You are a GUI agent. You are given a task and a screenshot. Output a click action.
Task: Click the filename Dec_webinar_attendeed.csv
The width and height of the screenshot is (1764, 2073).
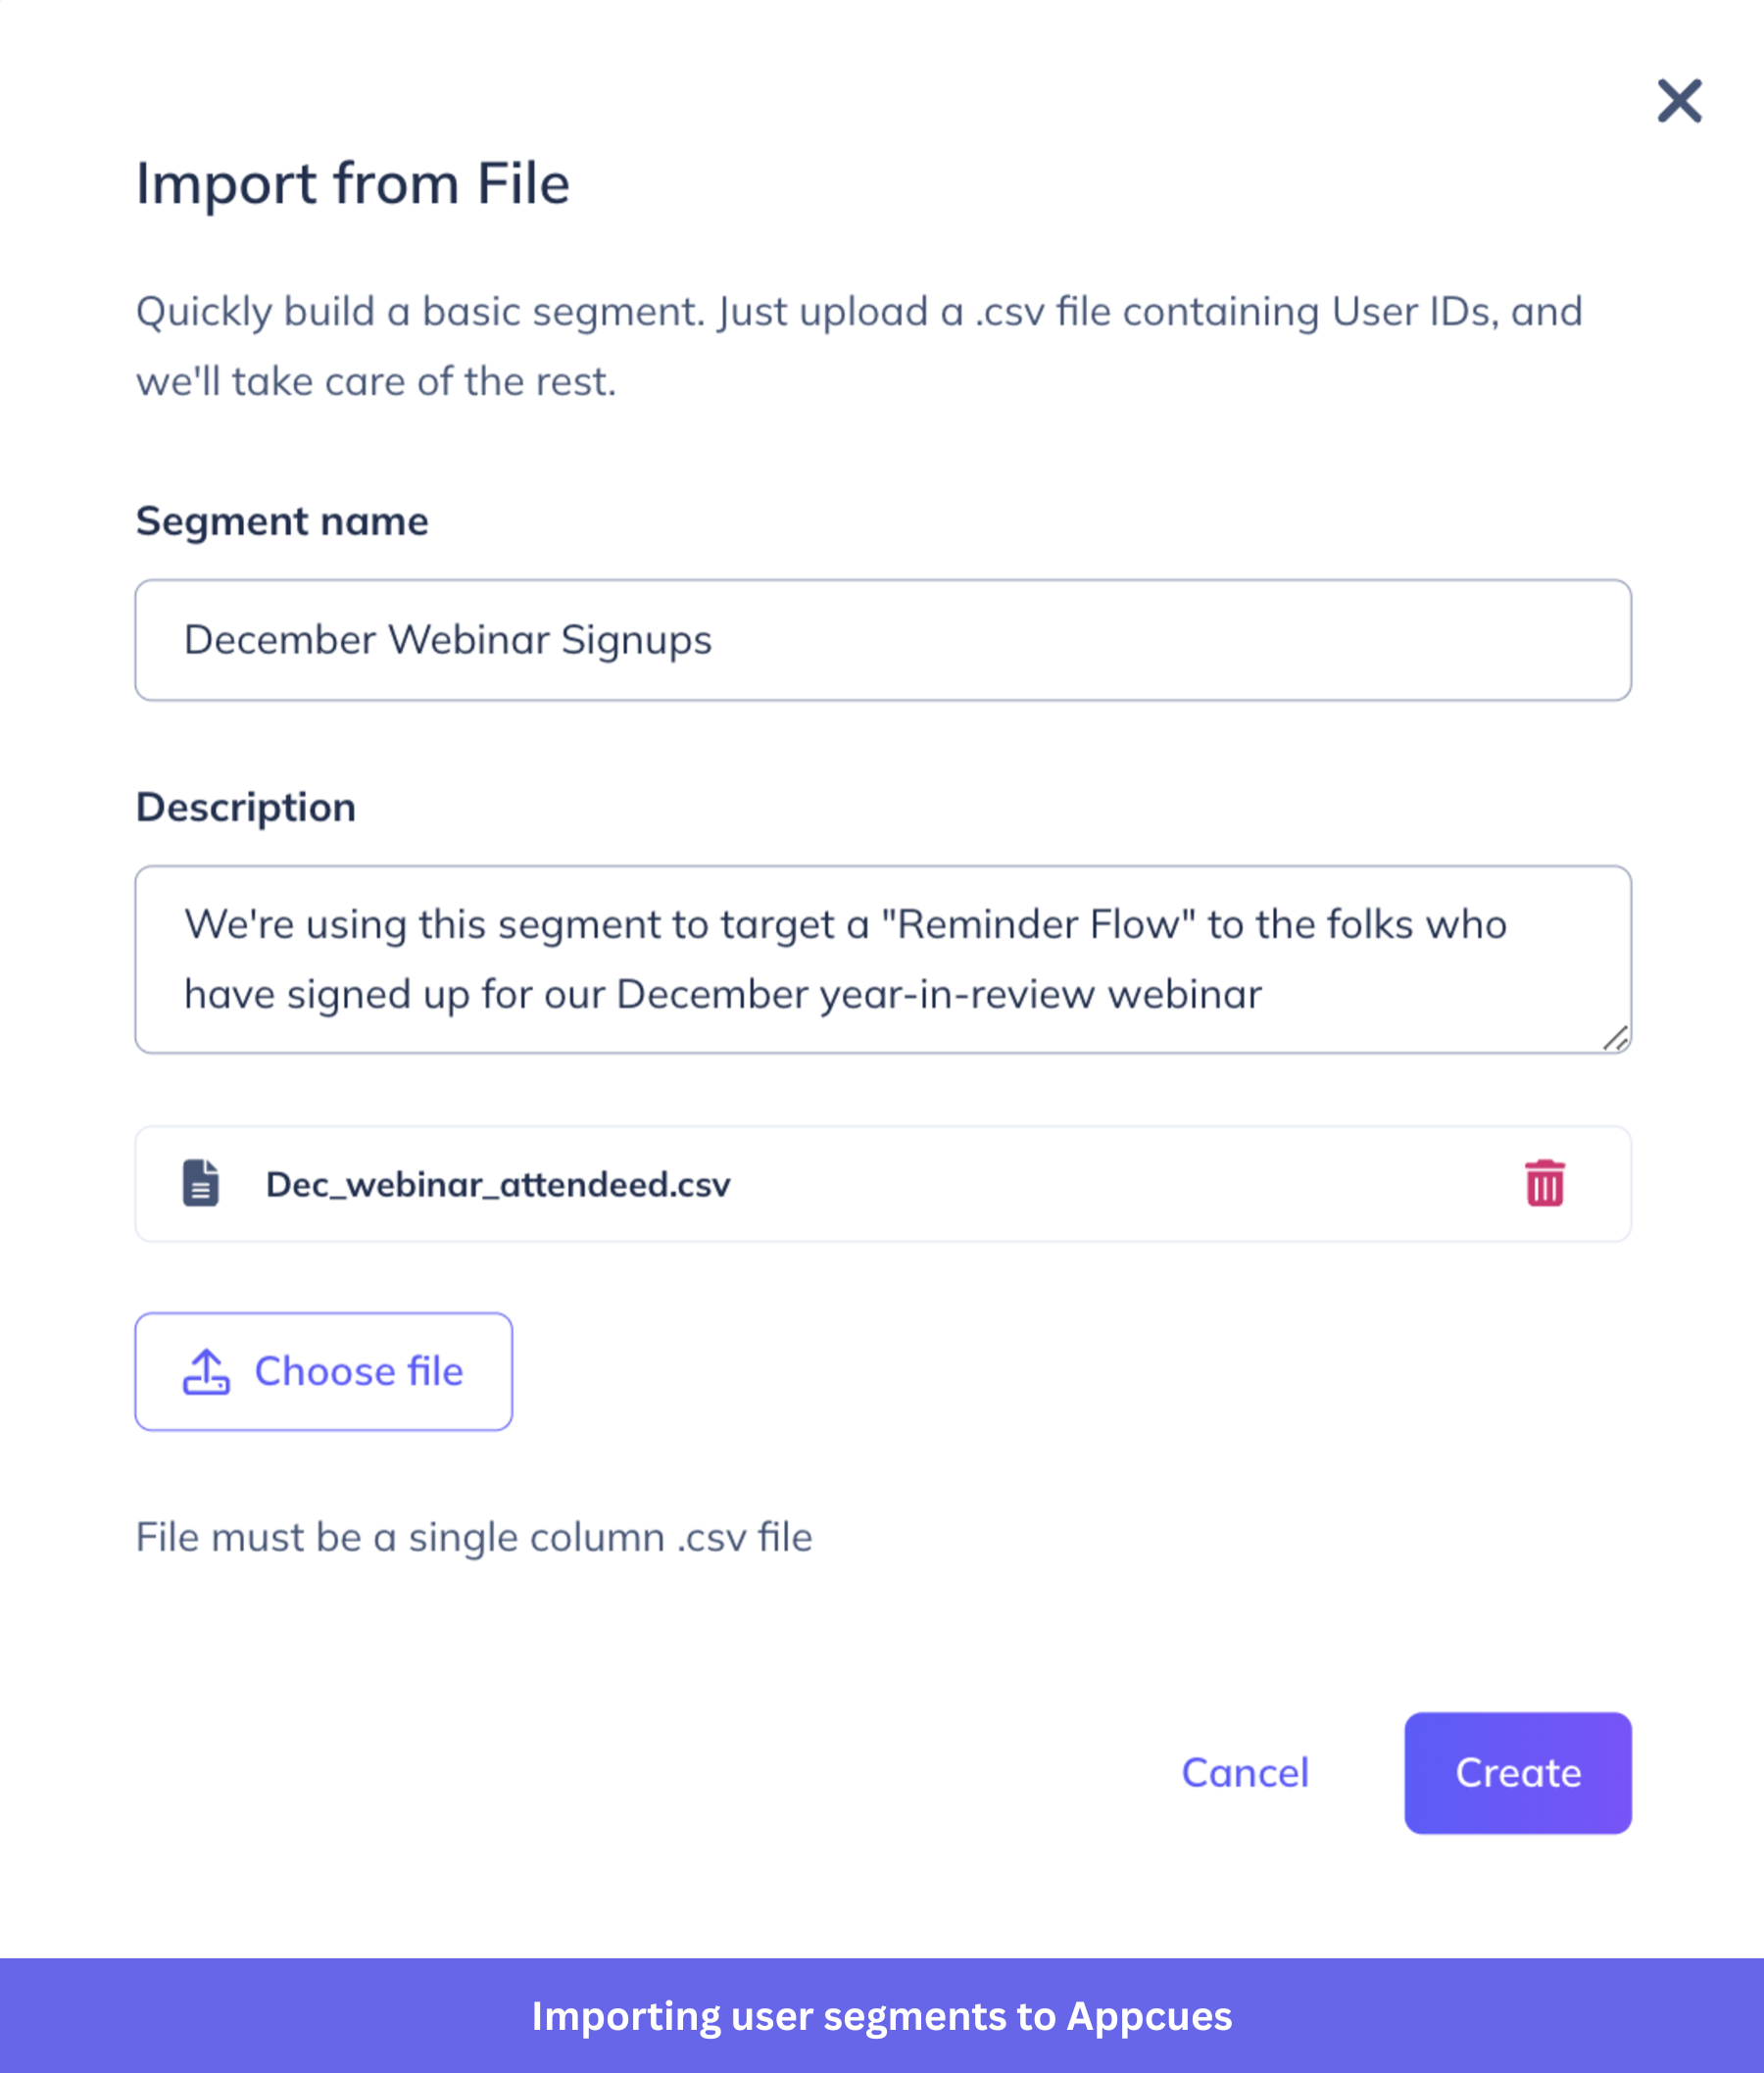pos(498,1184)
